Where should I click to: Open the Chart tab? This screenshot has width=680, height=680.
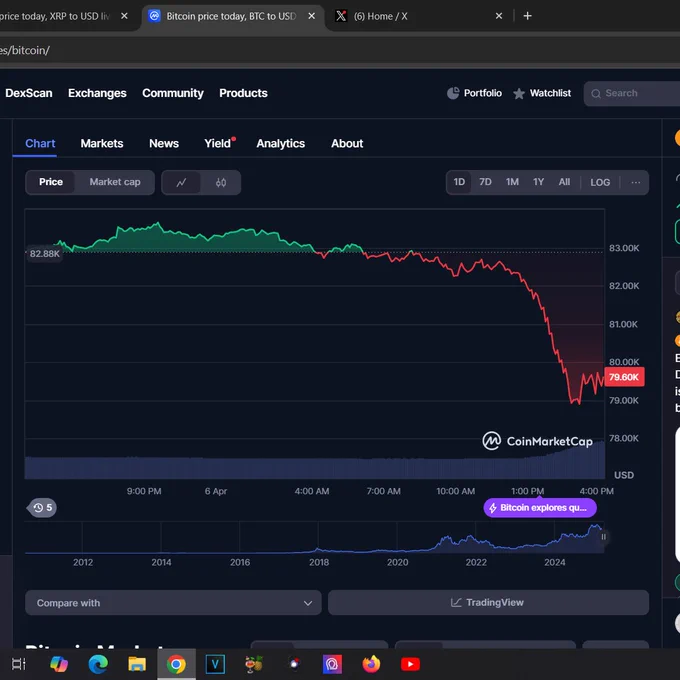click(40, 144)
